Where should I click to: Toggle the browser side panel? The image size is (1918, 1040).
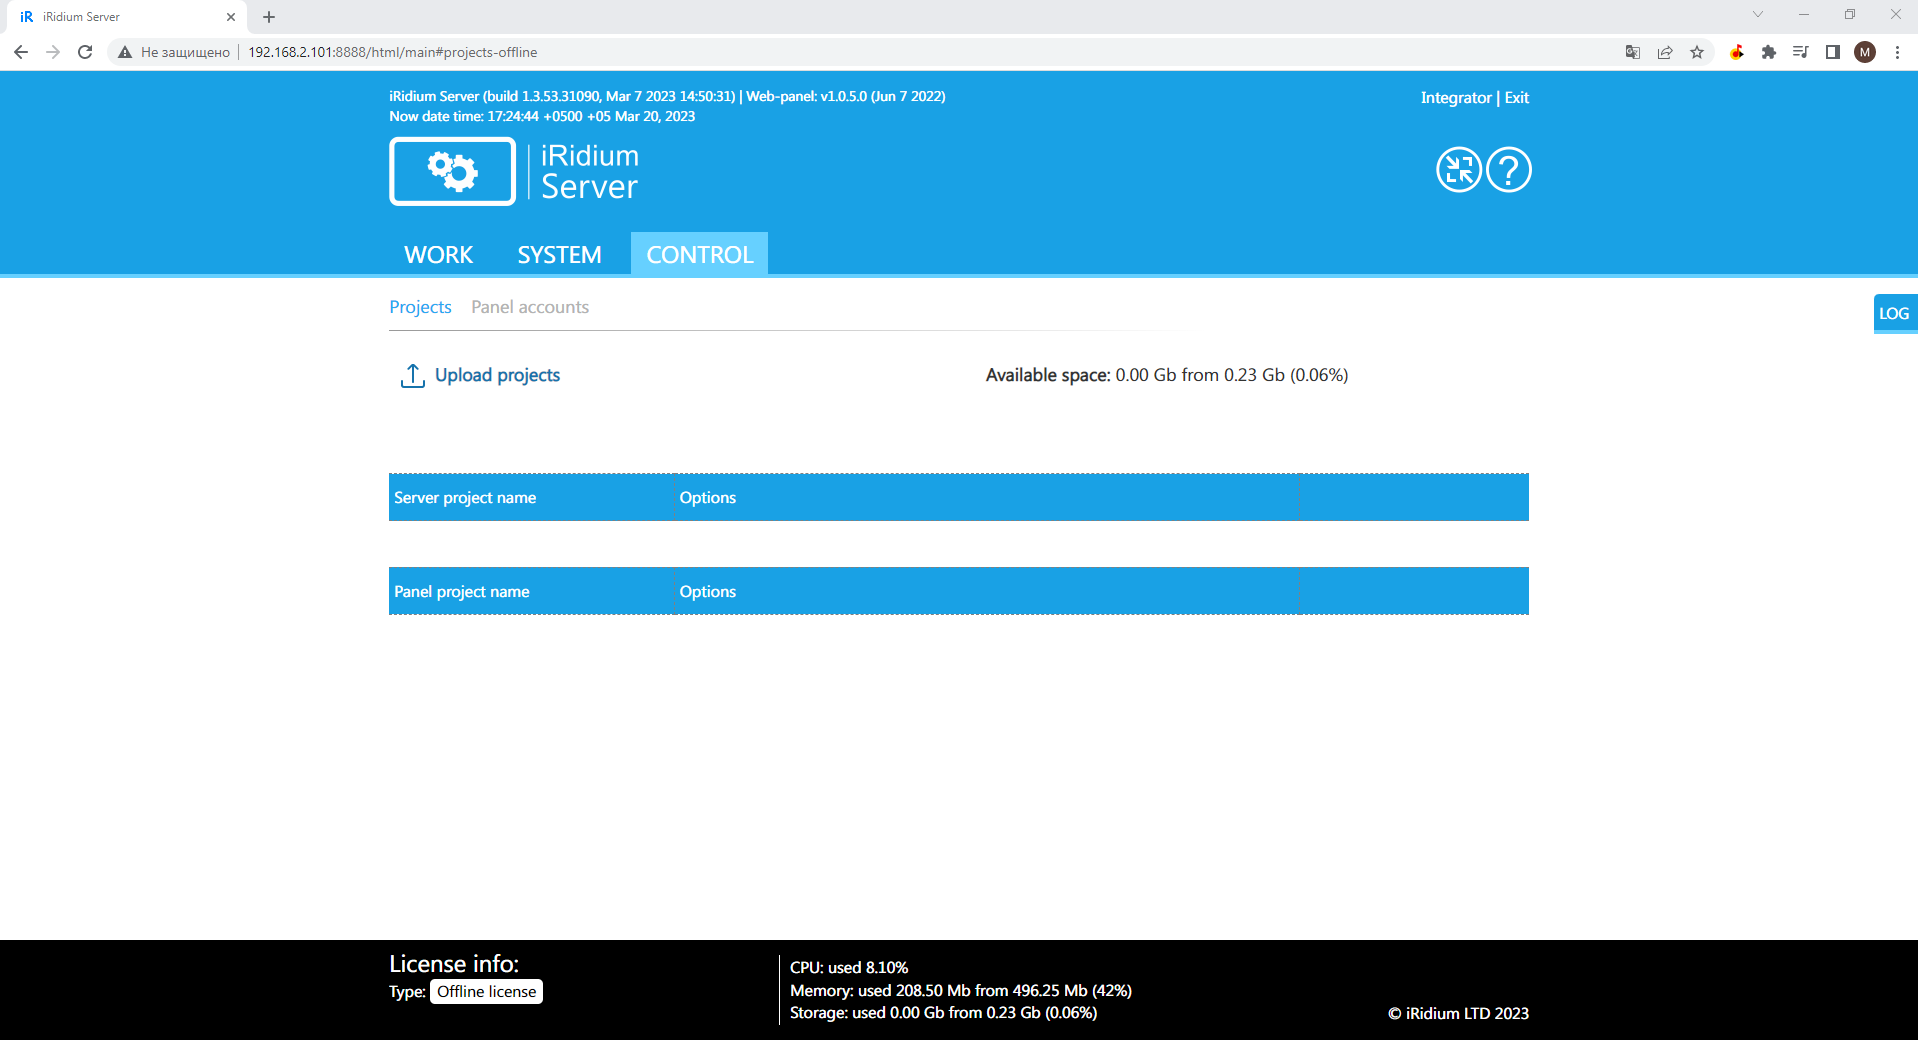[x=1833, y=52]
